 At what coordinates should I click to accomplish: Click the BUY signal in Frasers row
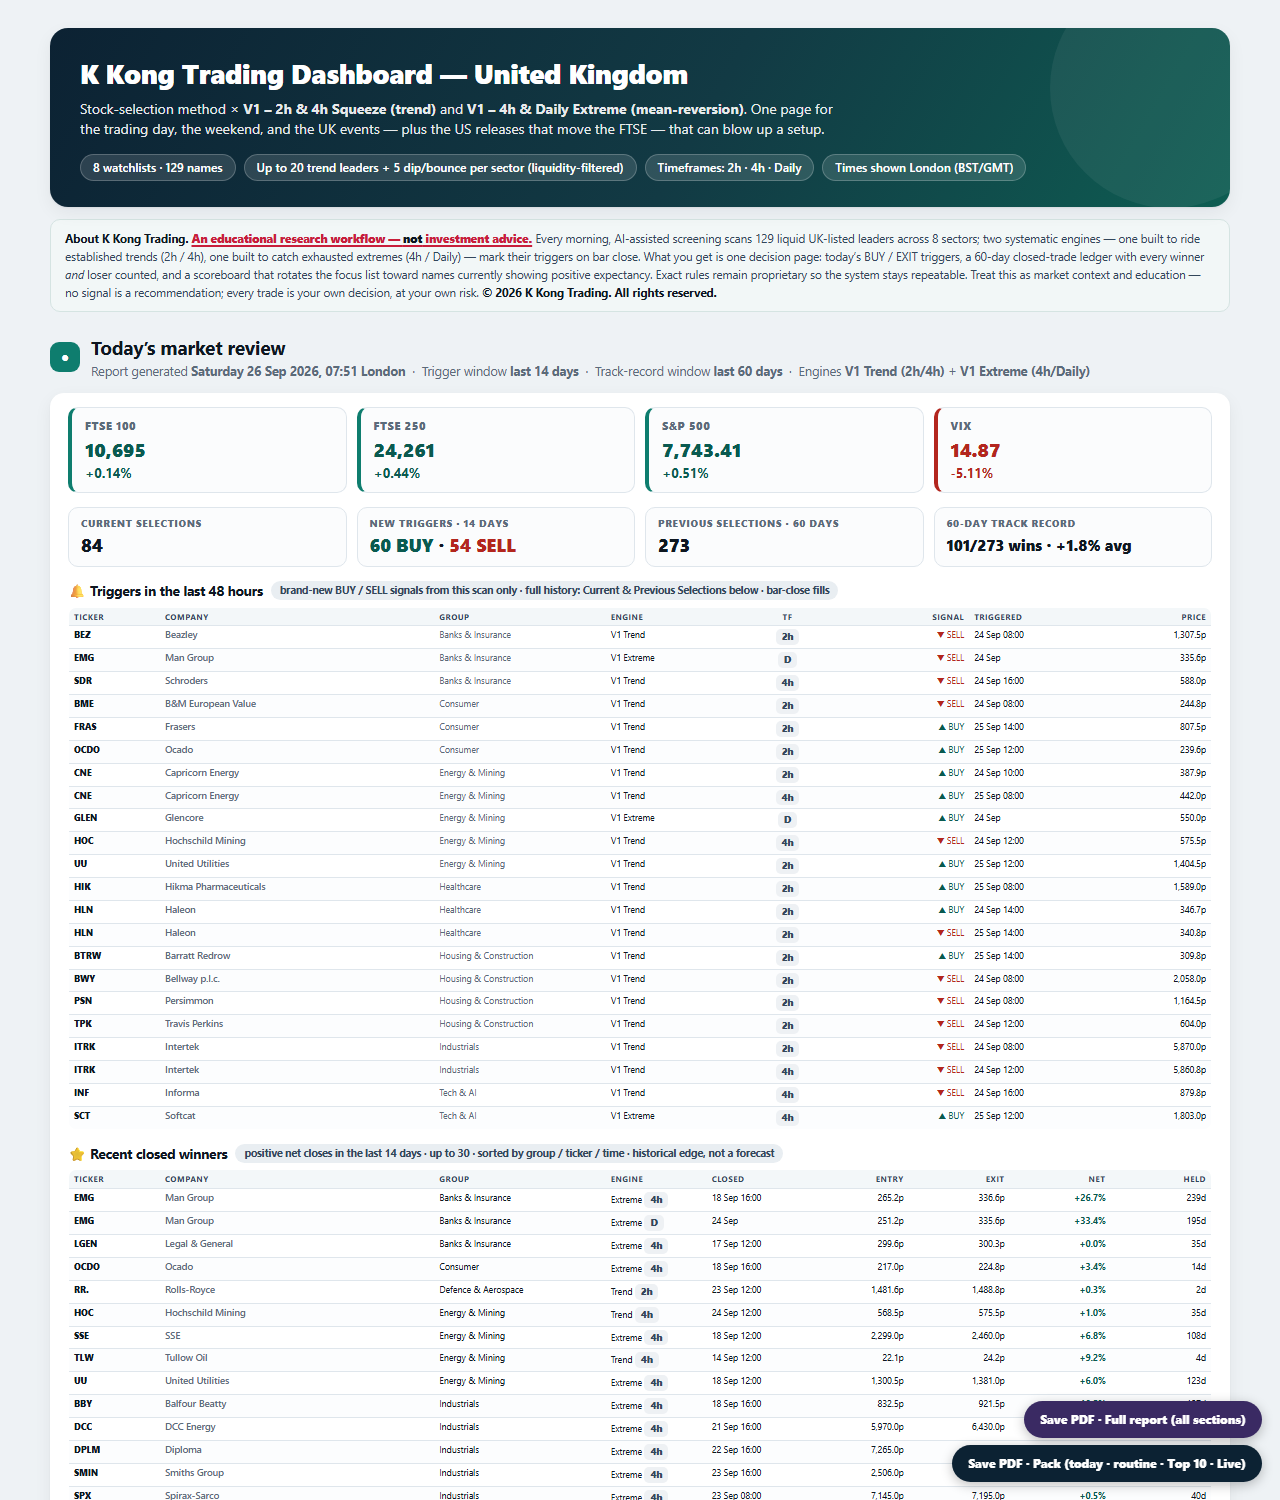[x=951, y=727]
